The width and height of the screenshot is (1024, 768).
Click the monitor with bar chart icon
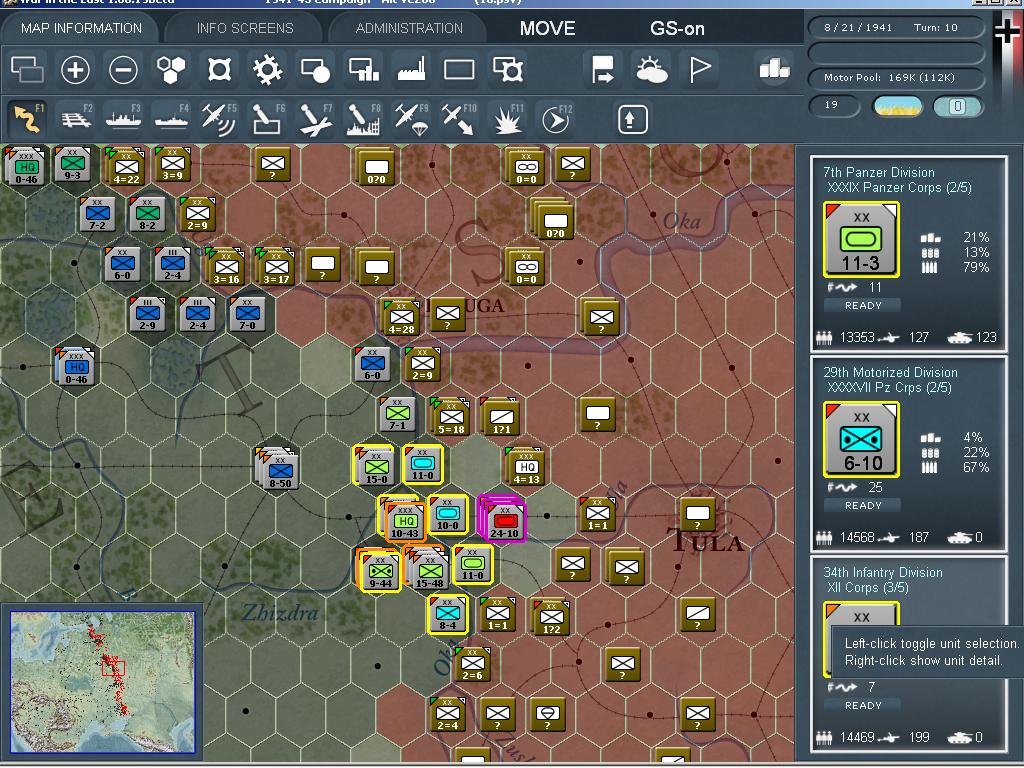pos(364,69)
